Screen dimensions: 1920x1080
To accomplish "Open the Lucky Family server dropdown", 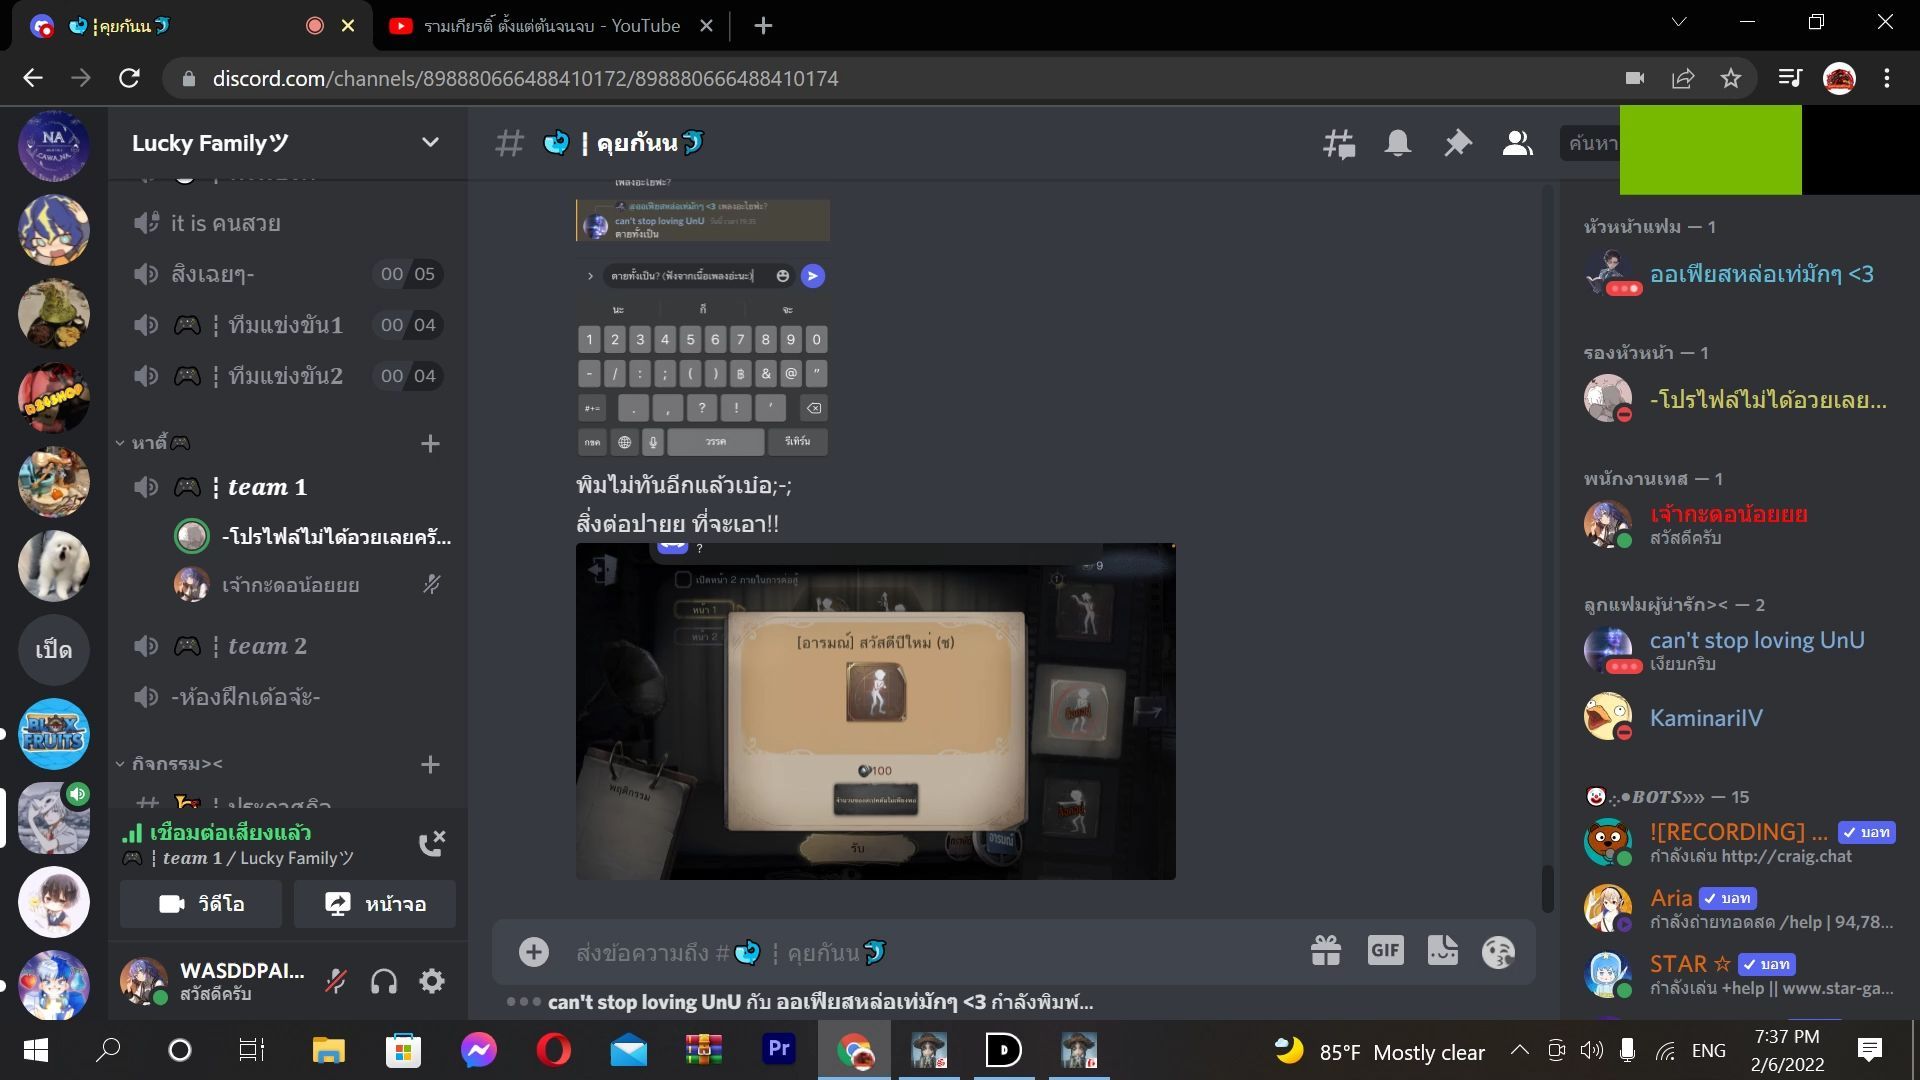I will click(430, 143).
